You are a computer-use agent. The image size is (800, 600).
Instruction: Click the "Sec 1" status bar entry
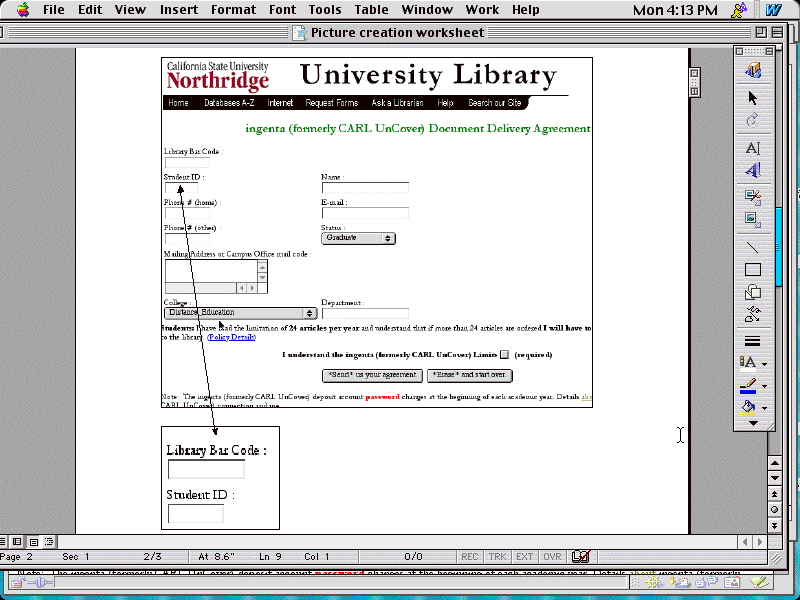[x=76, y=557]
